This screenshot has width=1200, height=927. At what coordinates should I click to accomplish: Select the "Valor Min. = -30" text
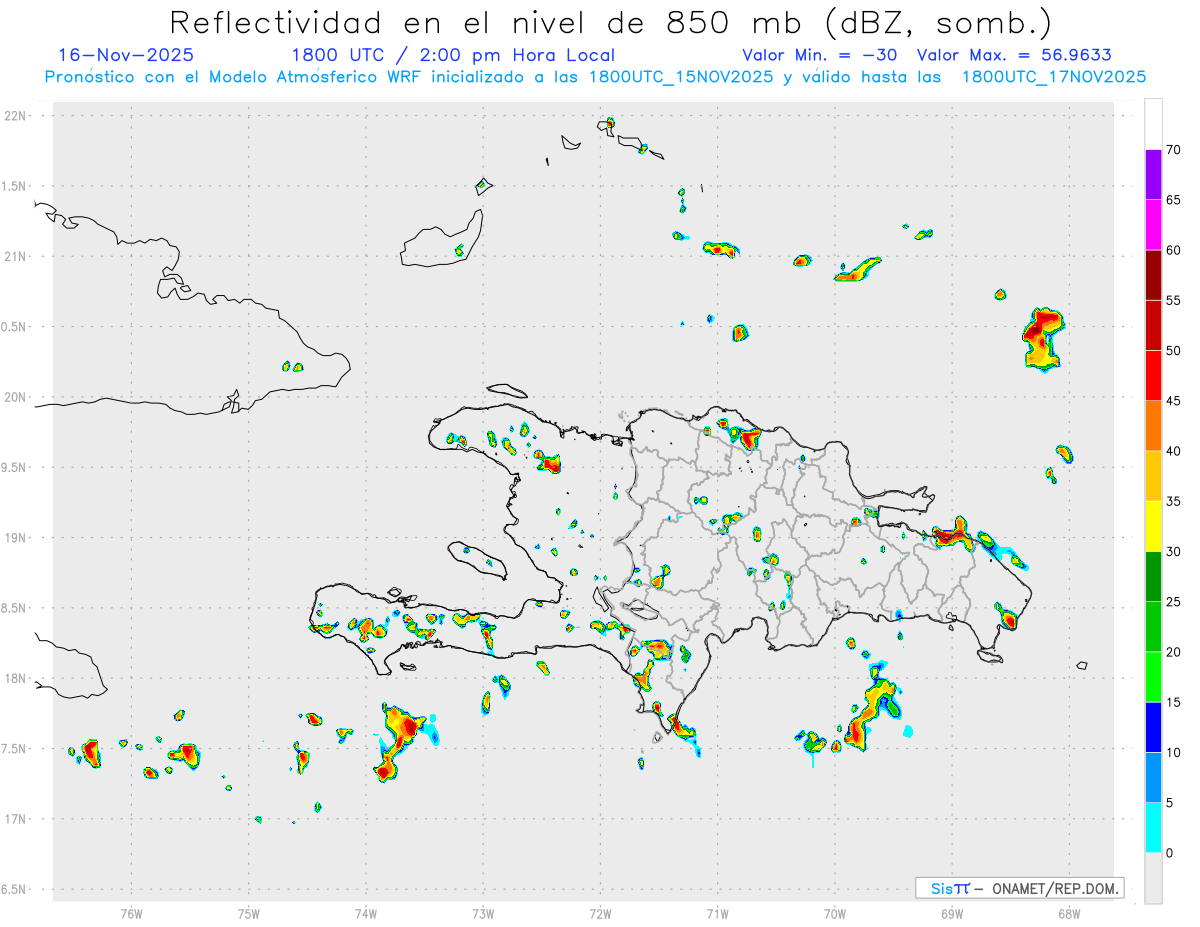[x=822, y=55]
